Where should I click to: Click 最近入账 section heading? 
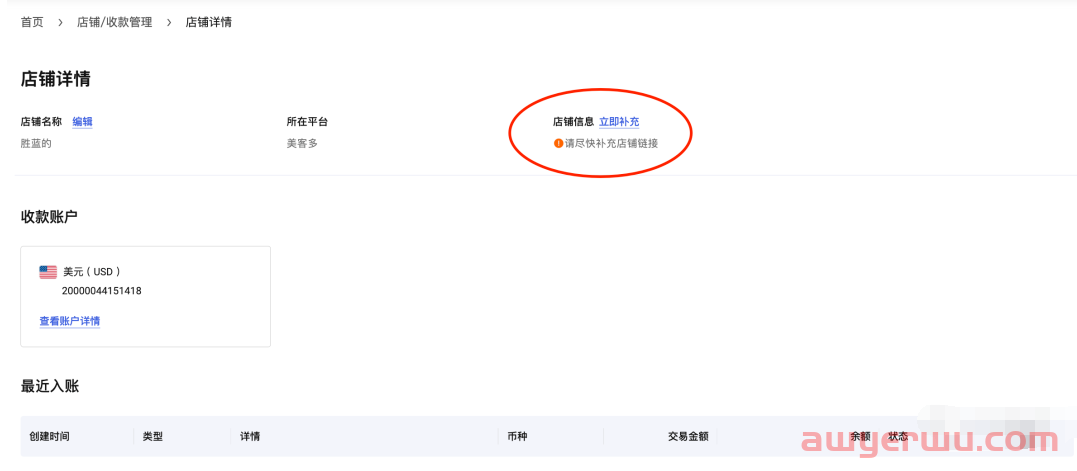click(50, 387)
